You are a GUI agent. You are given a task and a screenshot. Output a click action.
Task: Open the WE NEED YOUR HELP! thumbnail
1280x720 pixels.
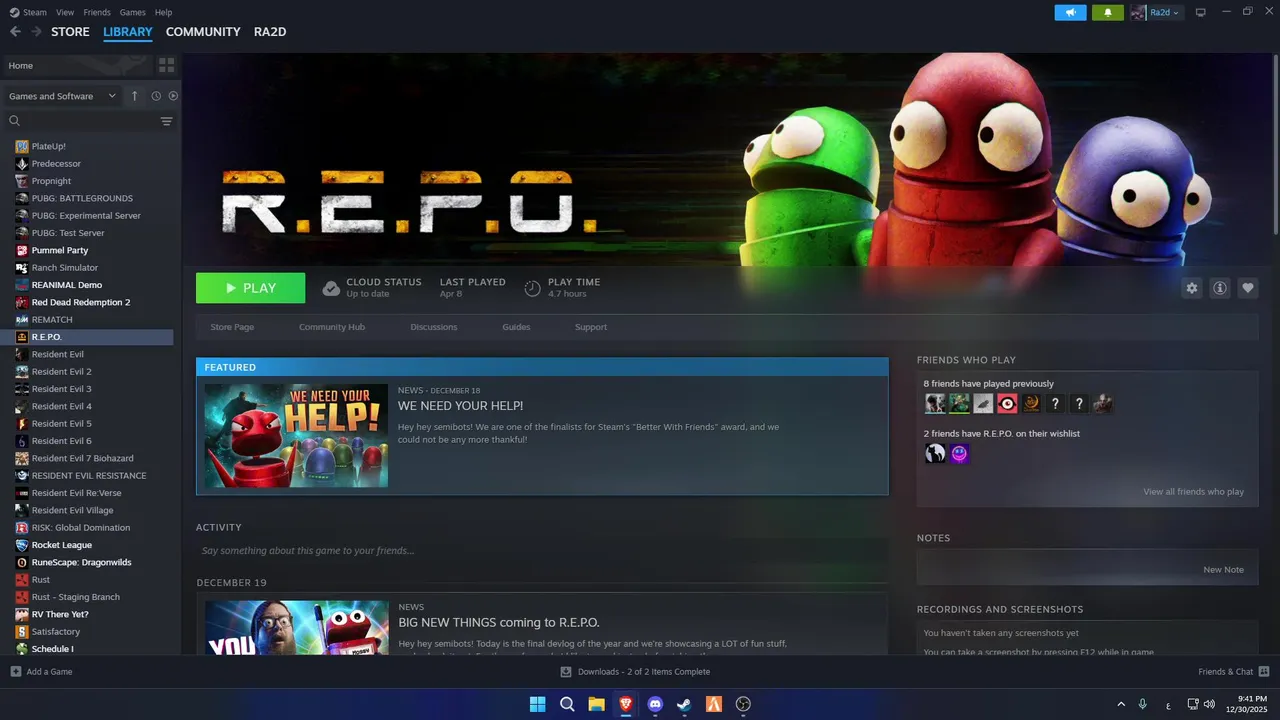point(296,435)
